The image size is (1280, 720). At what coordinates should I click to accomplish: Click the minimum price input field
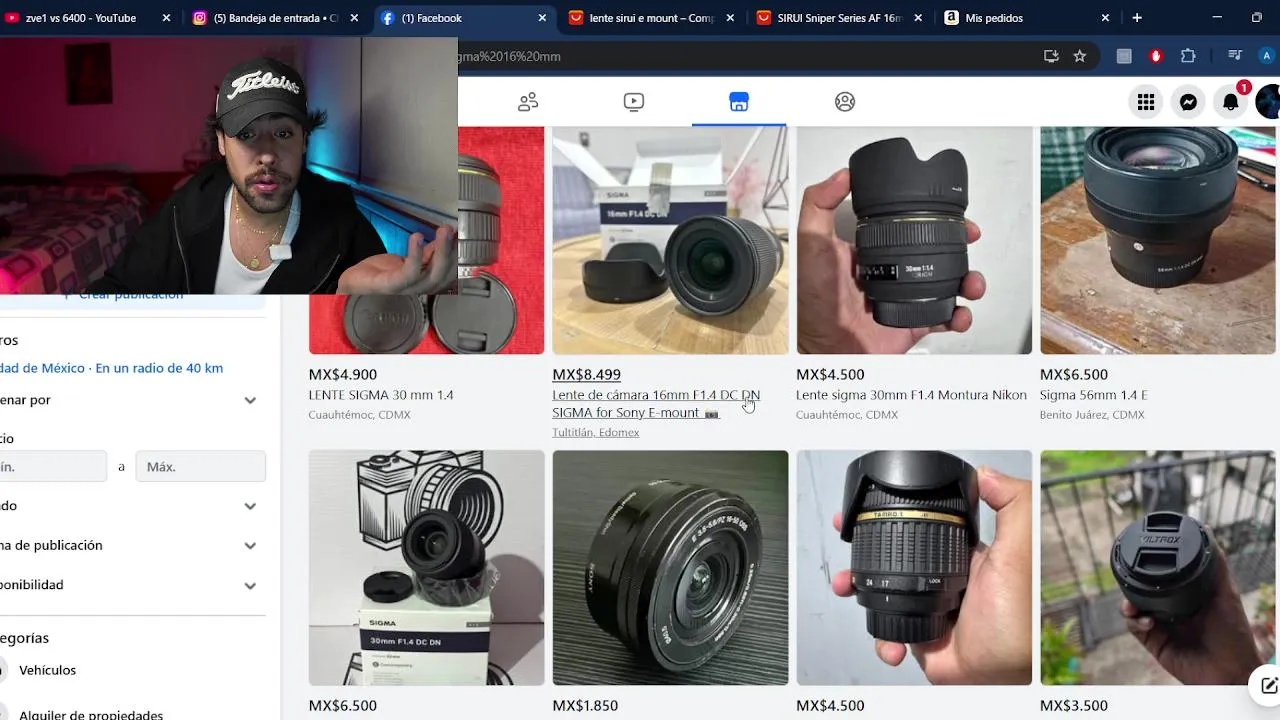(53, 467)
